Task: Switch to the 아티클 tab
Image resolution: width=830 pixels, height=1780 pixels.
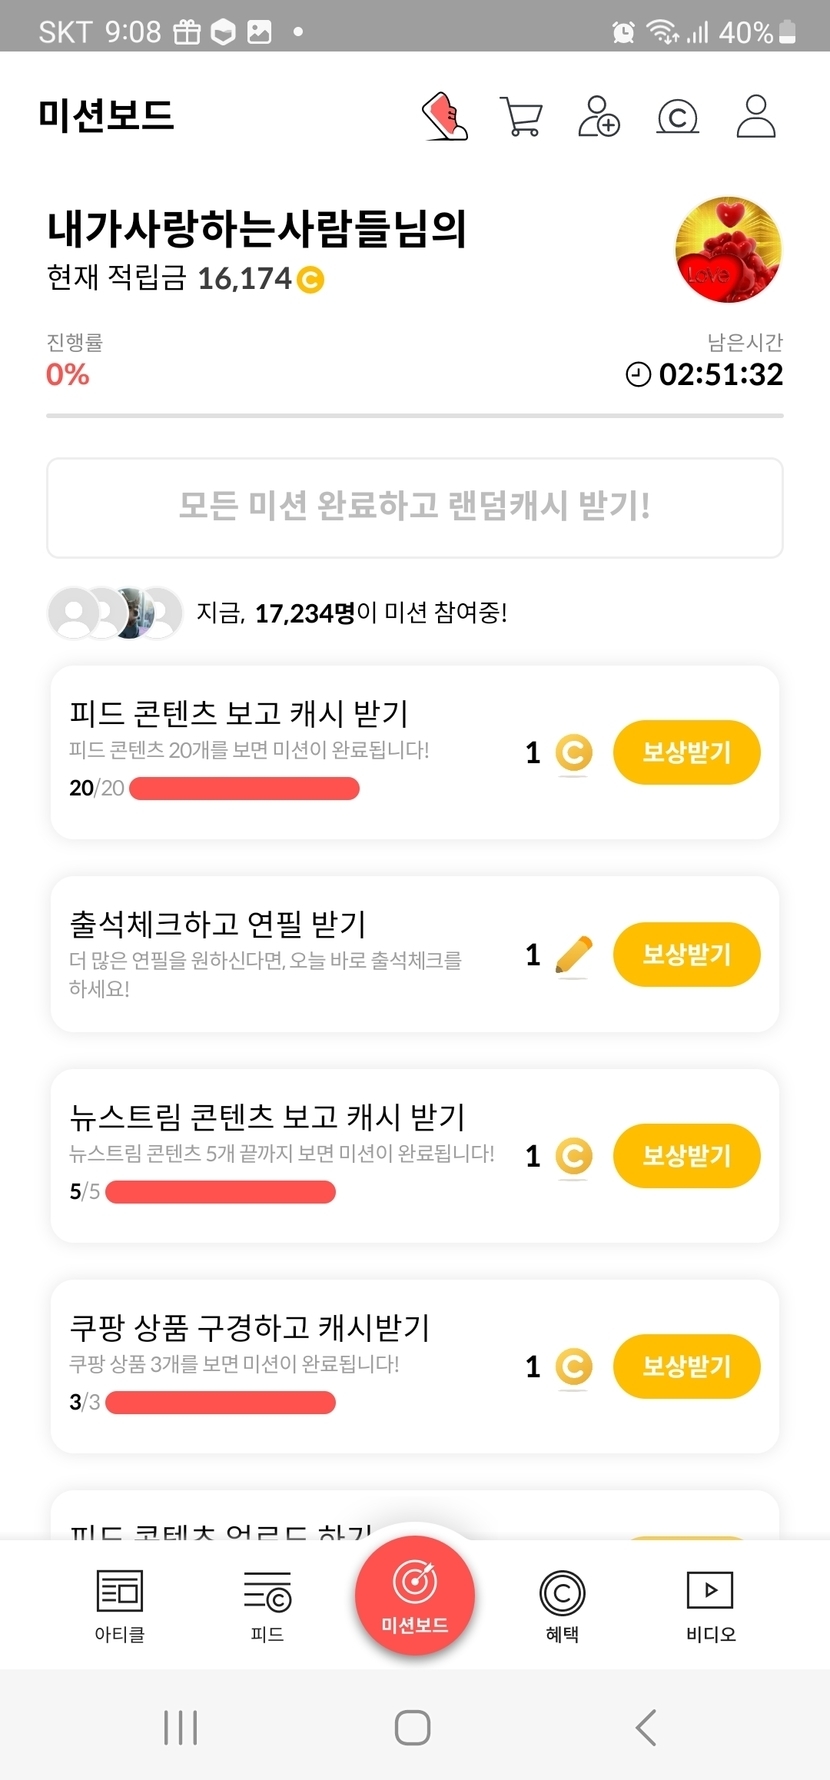Action: click(x=120, y=1605)
